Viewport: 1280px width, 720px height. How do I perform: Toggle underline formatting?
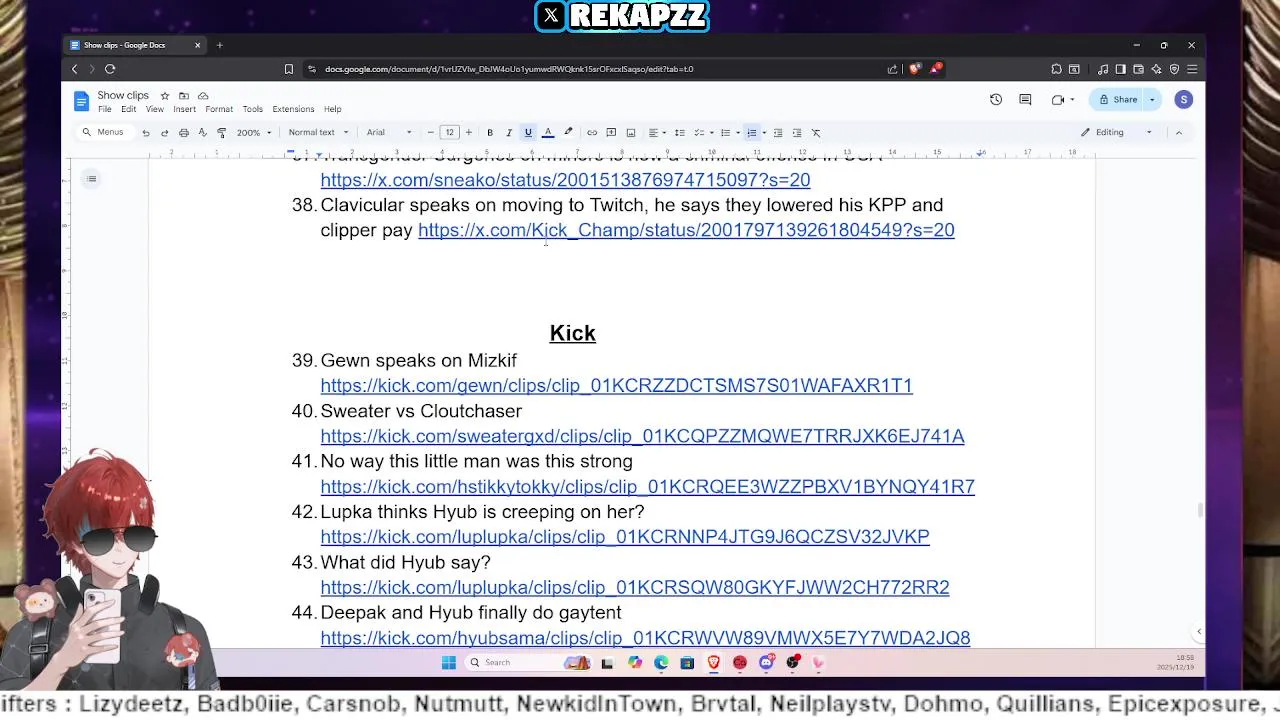tap(528, 133)
